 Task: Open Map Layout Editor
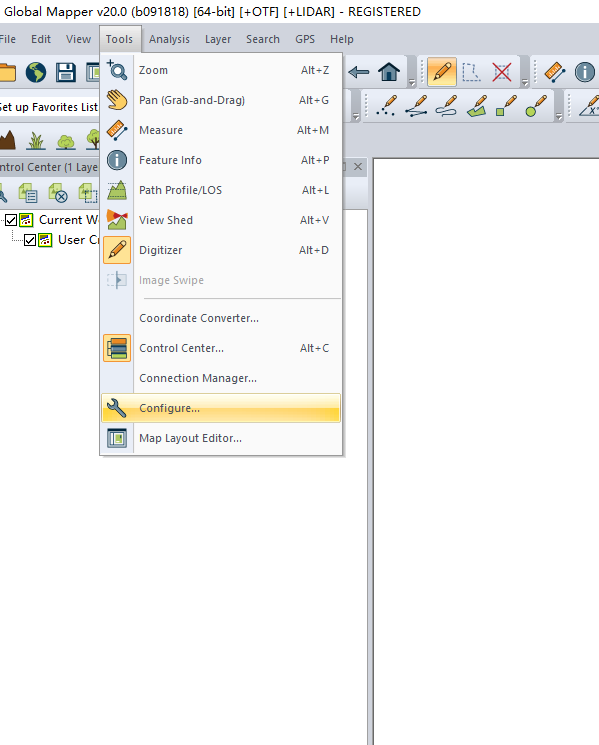point(221,438)
